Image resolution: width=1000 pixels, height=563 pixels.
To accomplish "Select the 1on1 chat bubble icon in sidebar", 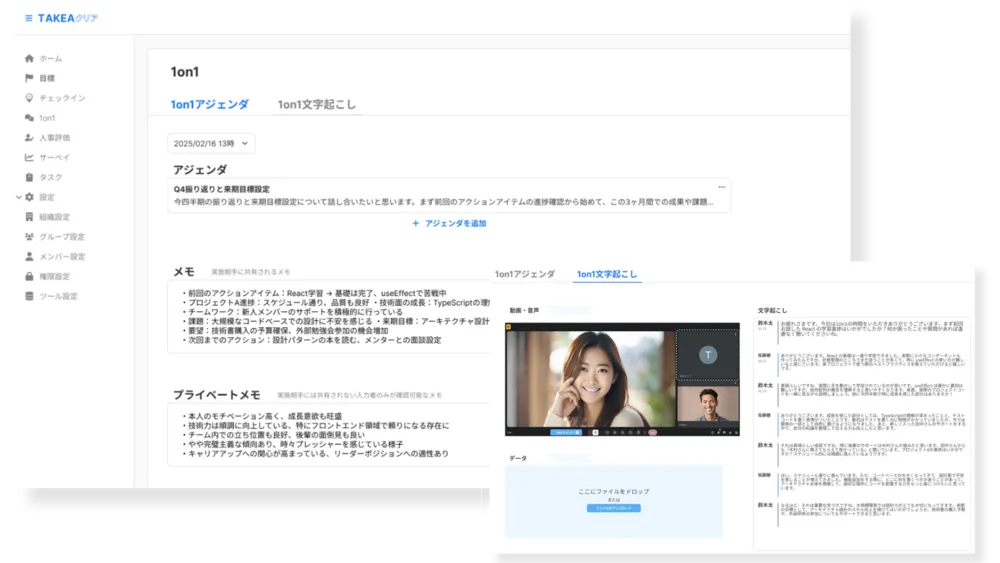I will tap(29, 118).
